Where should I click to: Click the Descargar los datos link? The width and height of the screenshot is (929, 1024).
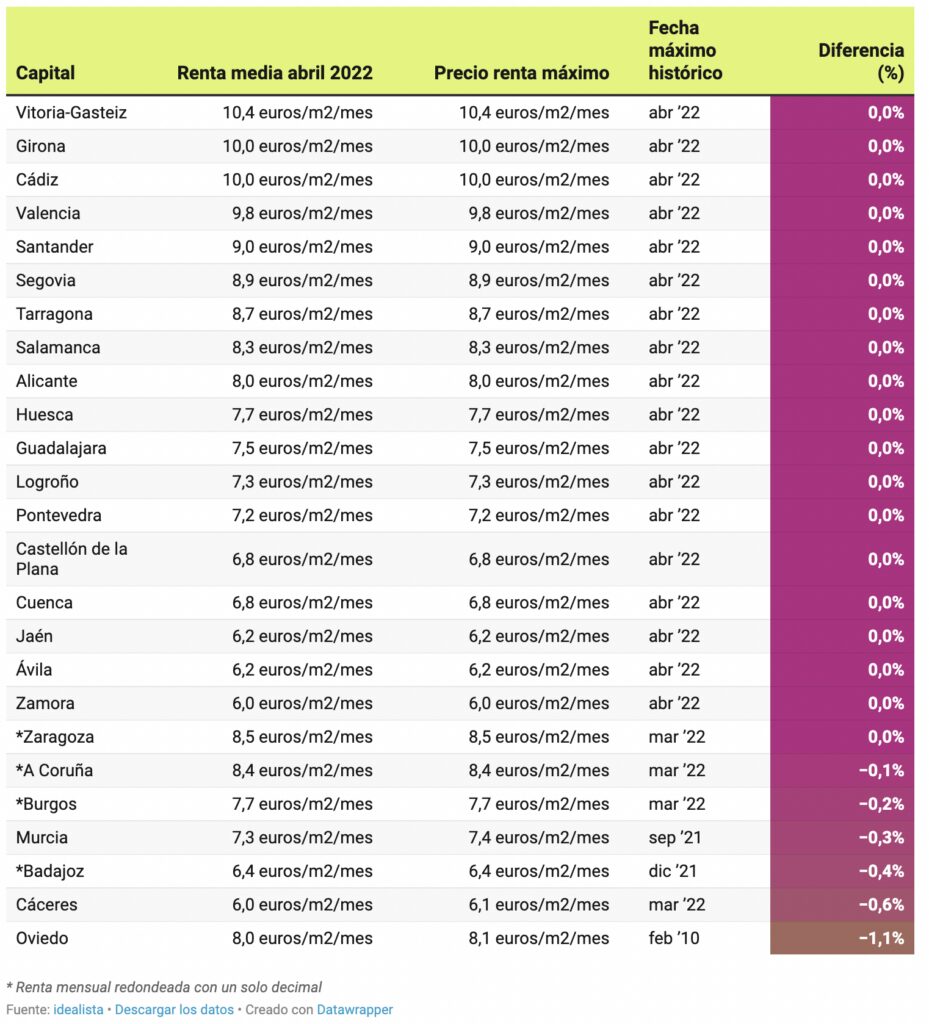tap(174, 1010)
